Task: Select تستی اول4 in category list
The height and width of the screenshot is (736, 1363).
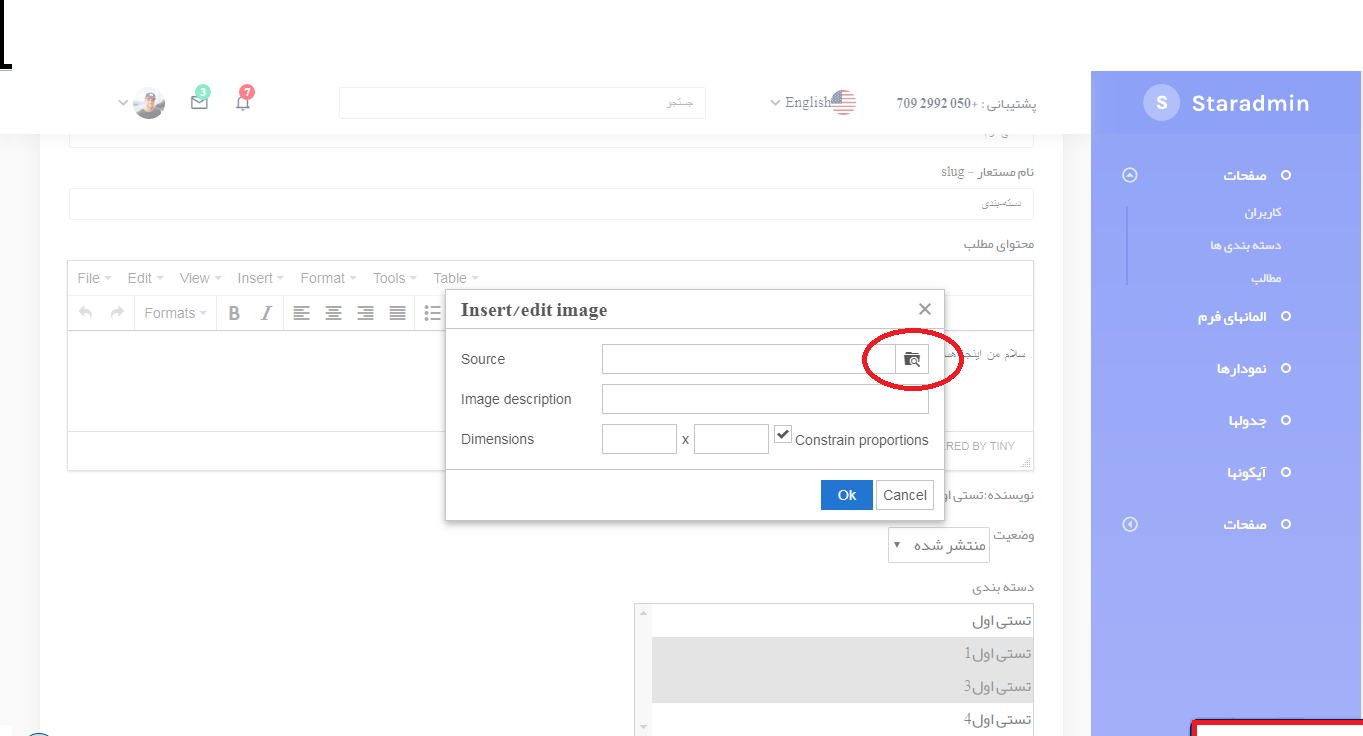Action: (842, 720)
